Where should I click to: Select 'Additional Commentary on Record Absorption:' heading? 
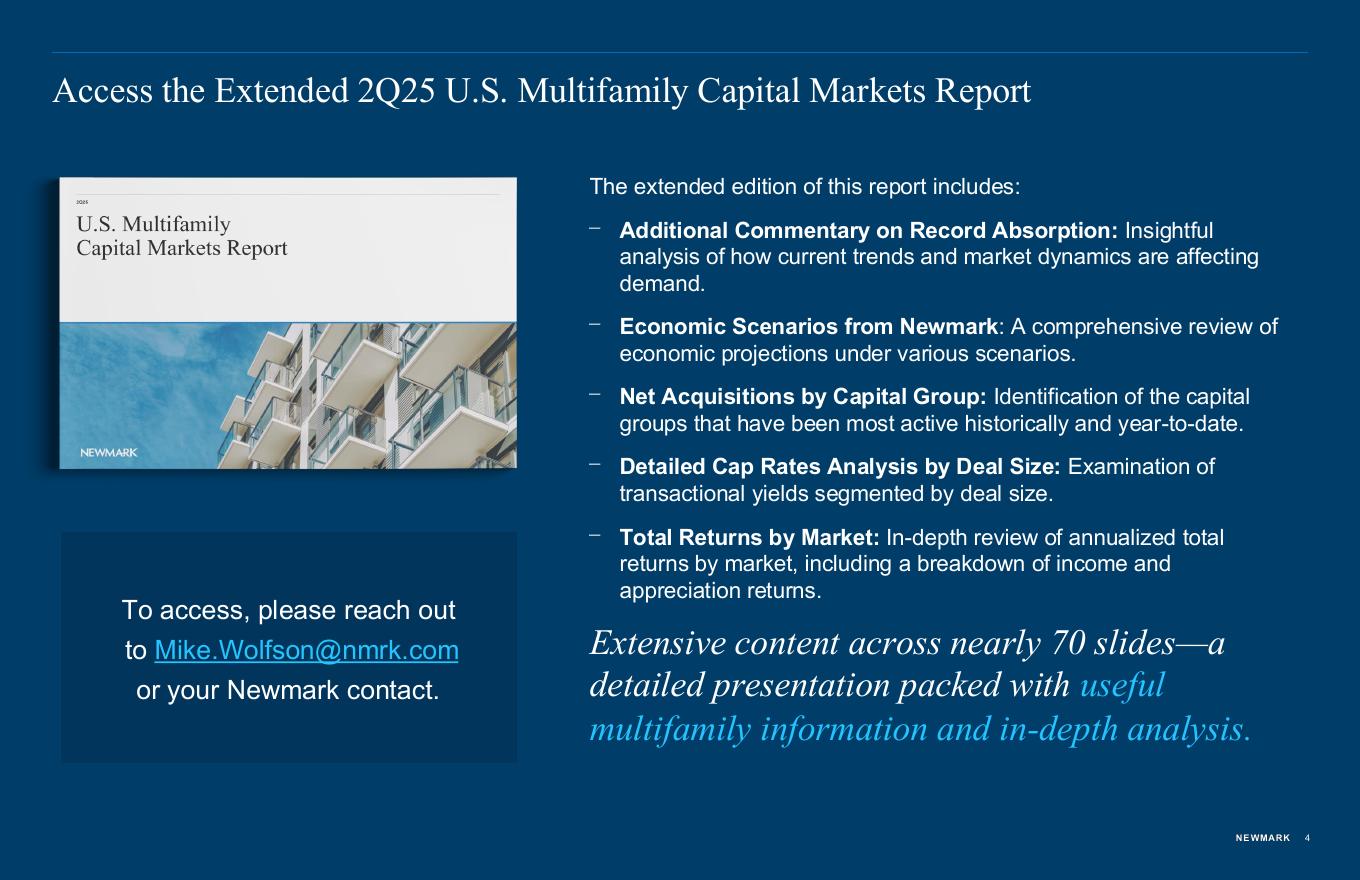point(869,231)
